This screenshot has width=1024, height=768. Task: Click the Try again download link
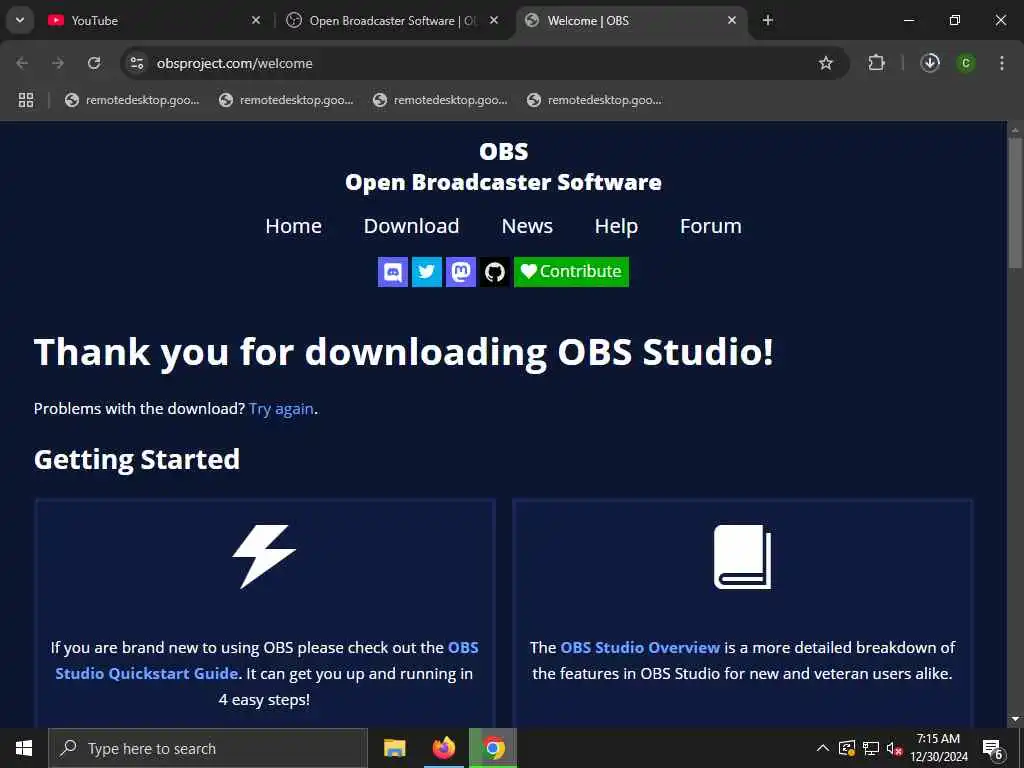point(281,409)
